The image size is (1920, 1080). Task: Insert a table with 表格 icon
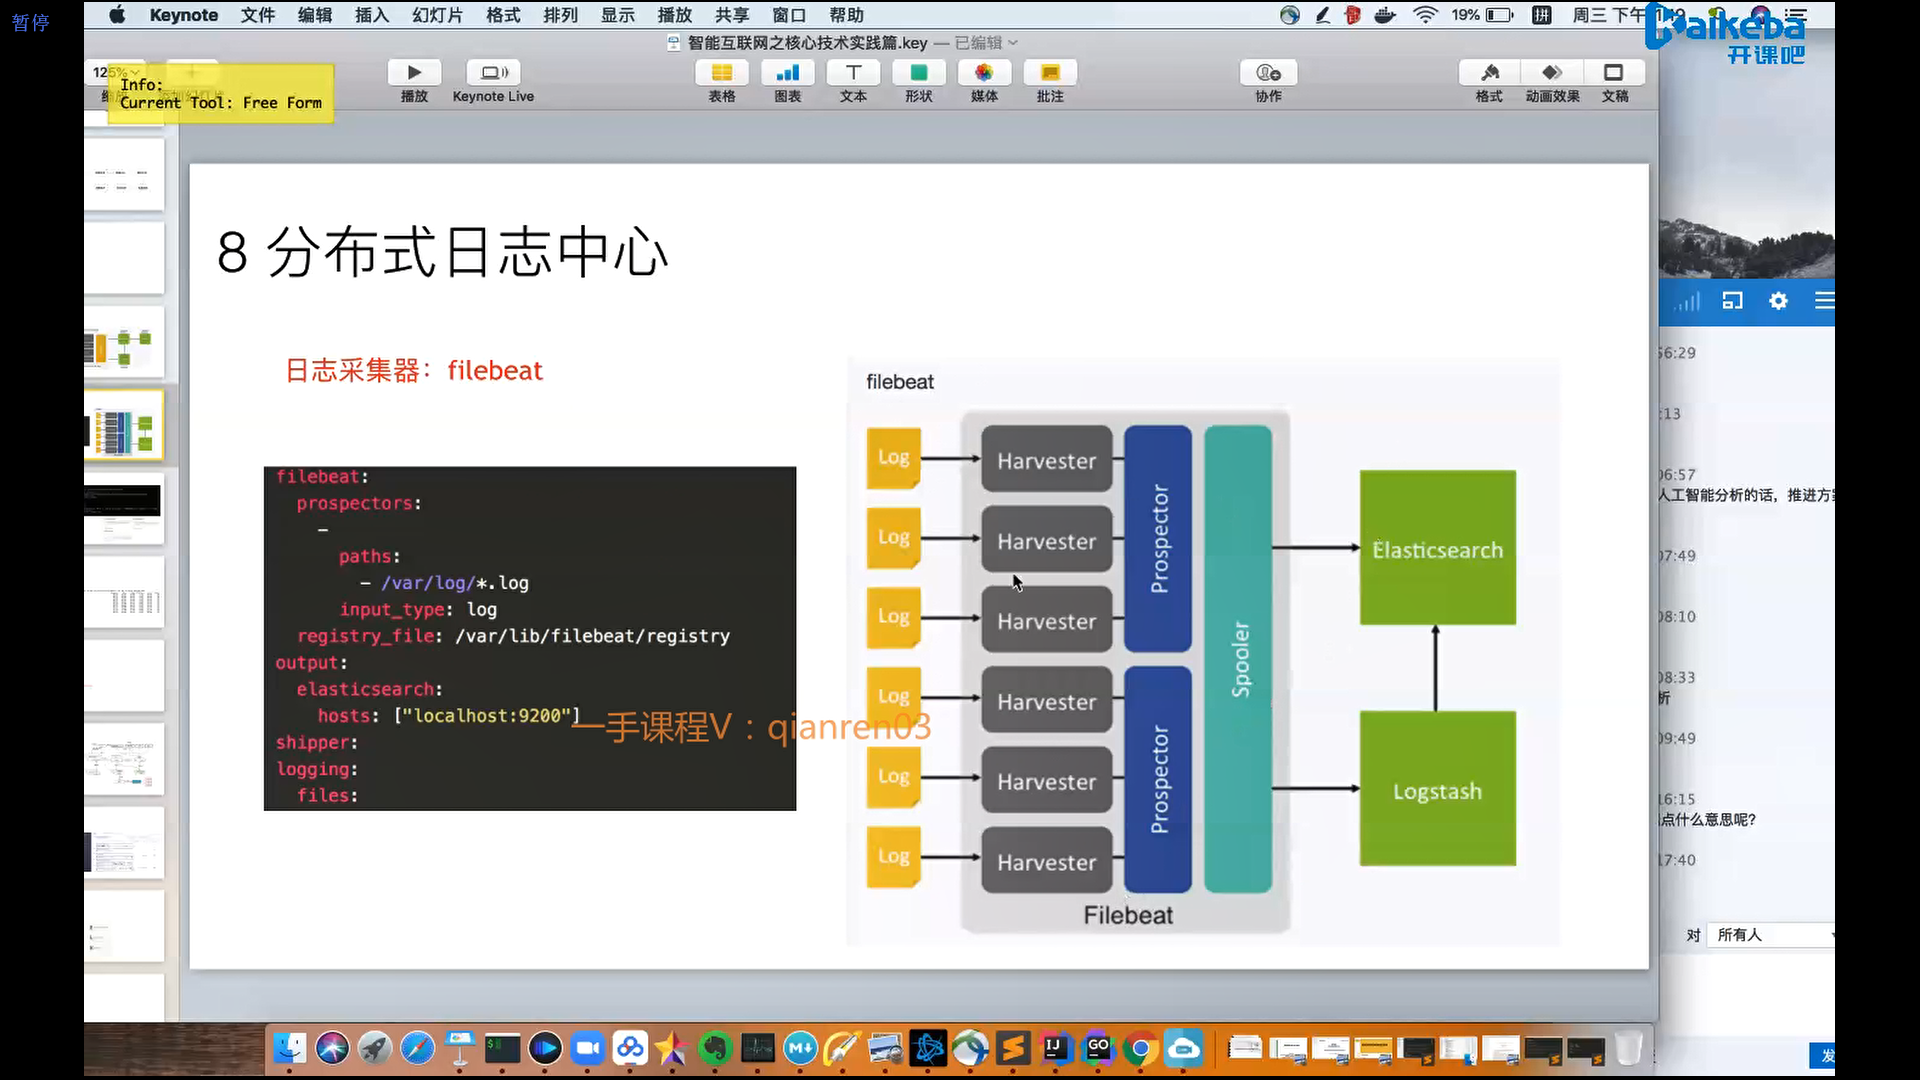point(722,73)
